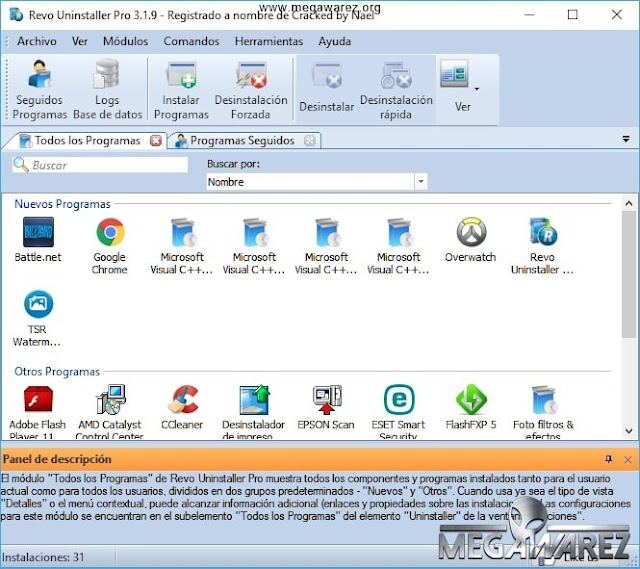Open the Ver menu
The height and width of the screenshot is (569, 640).
[x=80, y=41]
